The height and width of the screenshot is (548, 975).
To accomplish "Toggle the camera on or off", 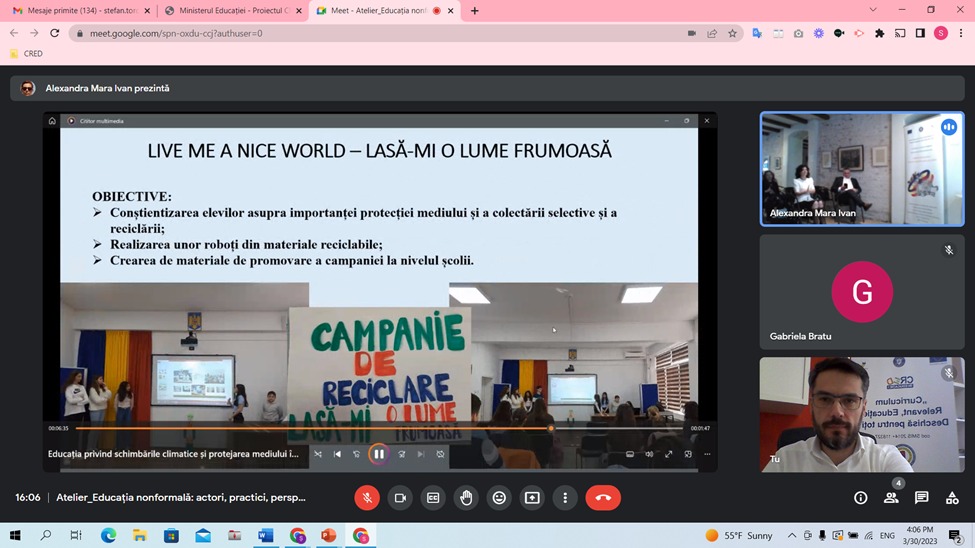I will click(400, 498).
